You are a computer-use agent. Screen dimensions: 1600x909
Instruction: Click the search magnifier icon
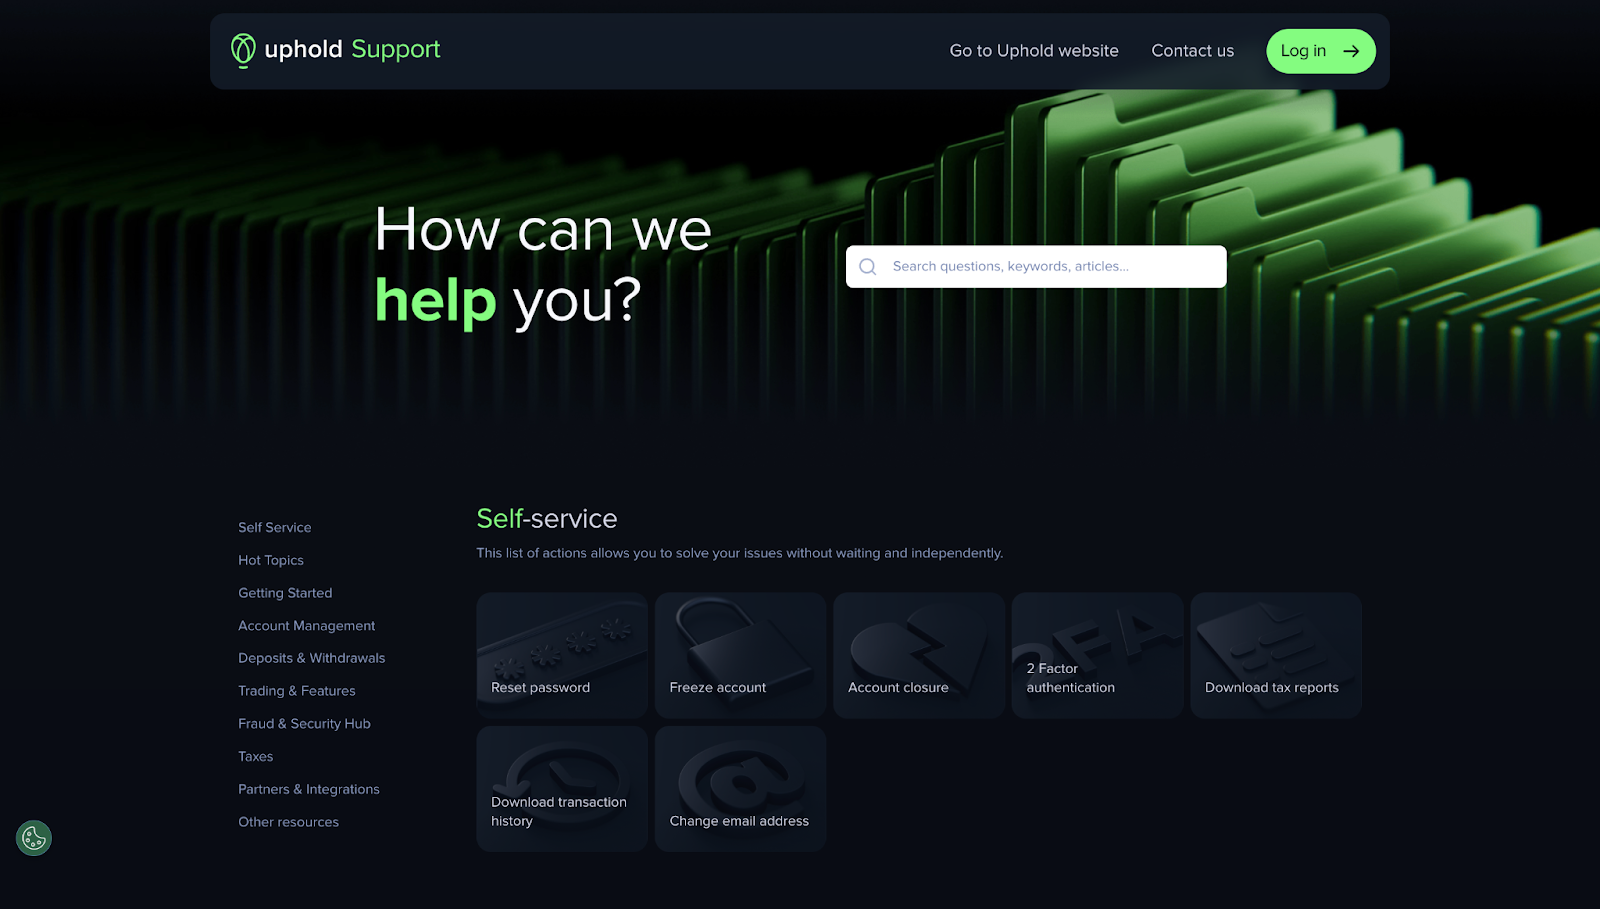[868, 267]
